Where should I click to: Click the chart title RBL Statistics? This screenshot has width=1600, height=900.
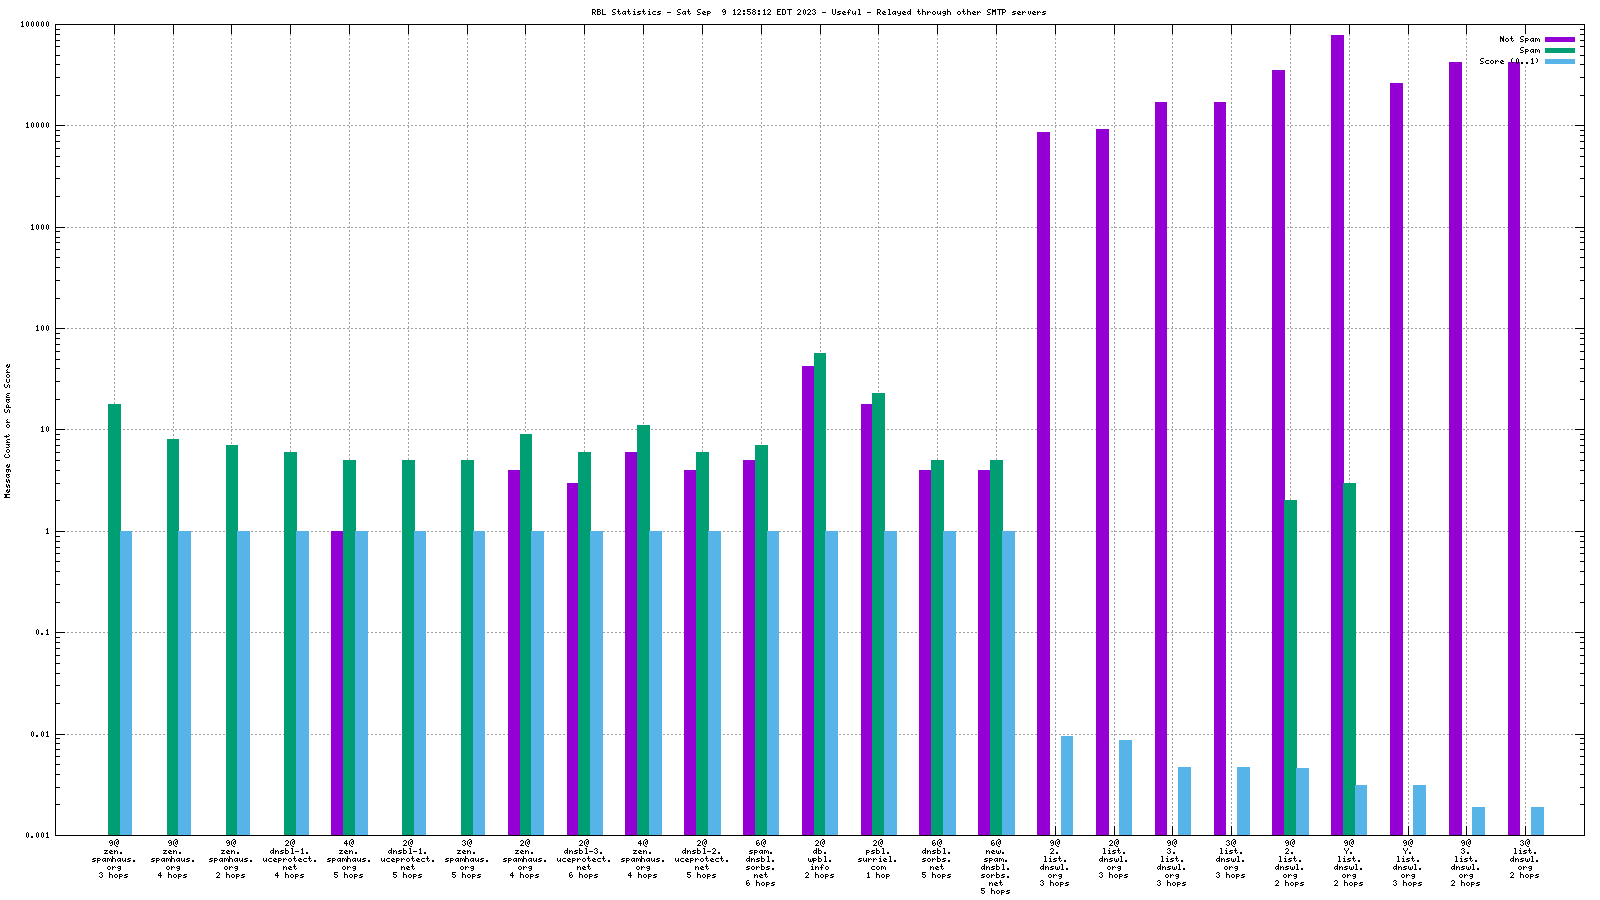pos(818,12)
